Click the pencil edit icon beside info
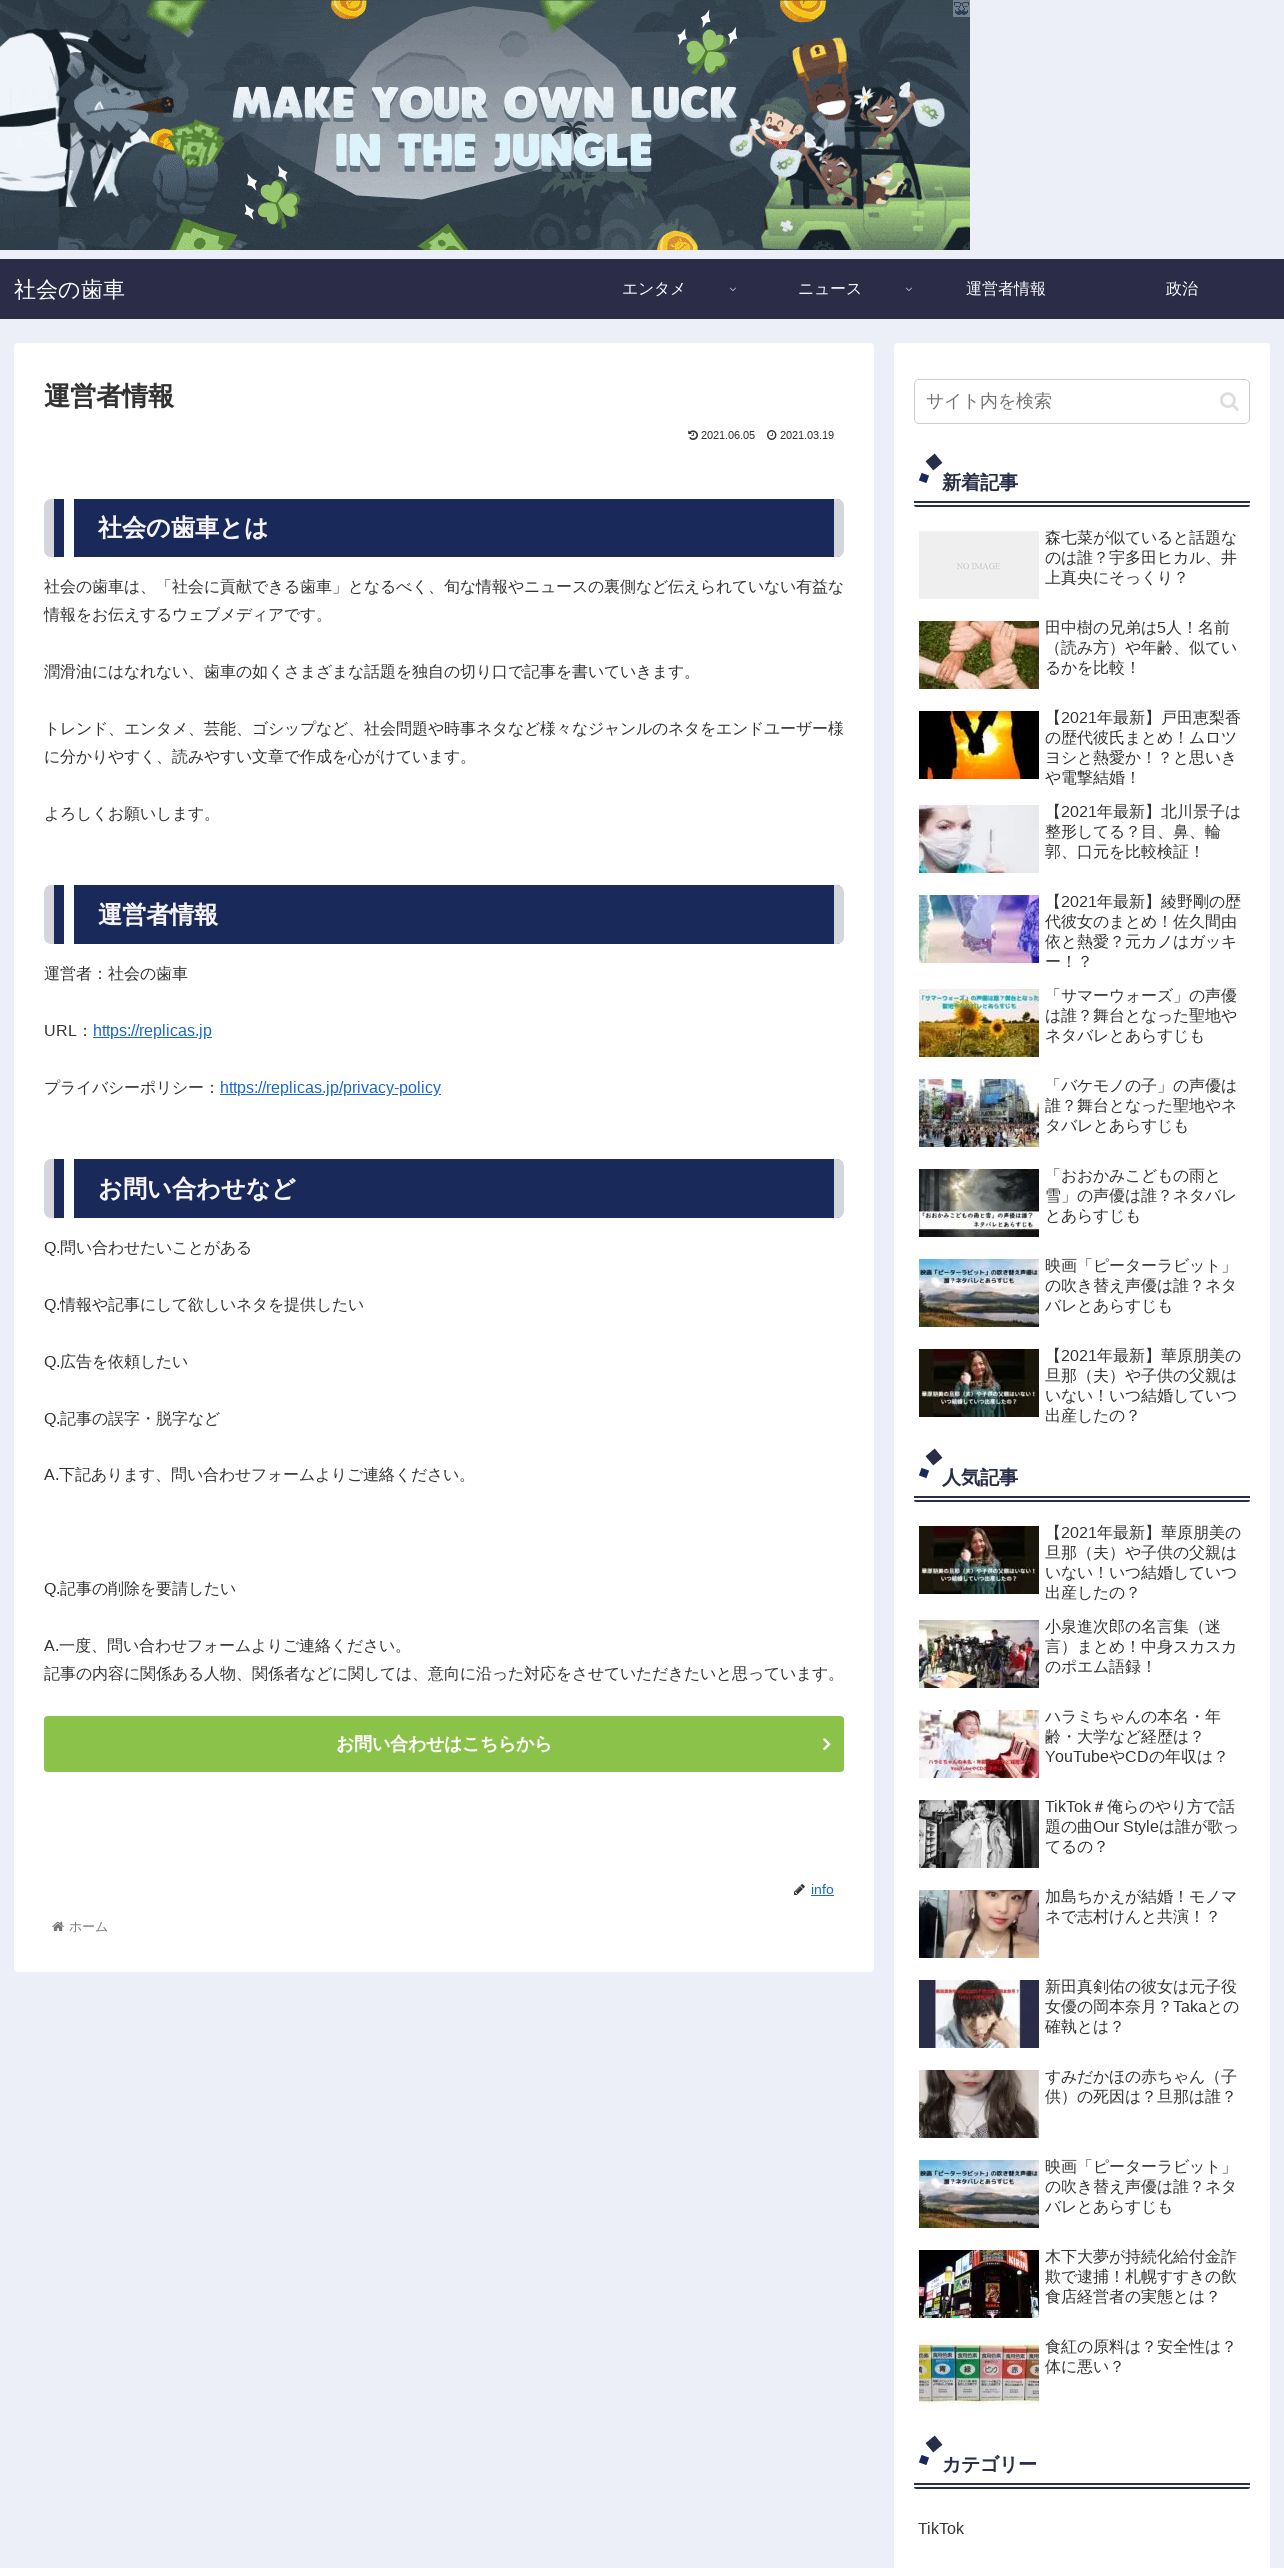 click(x=799, y=1889)
